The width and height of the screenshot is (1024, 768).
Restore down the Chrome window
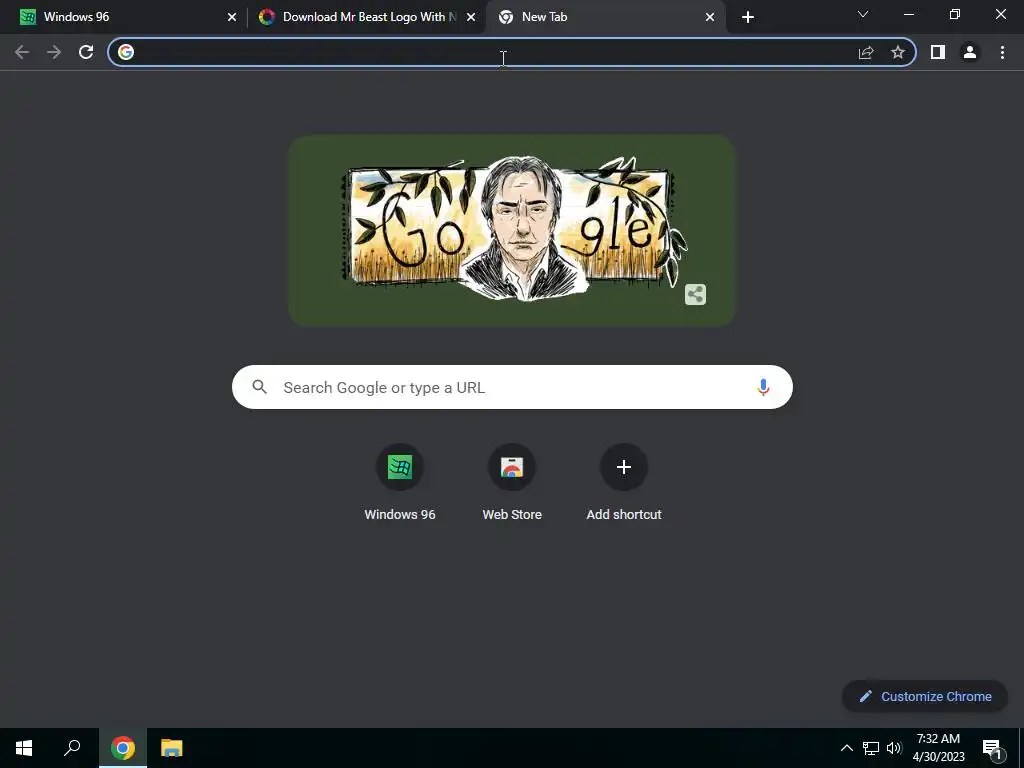pos(955,14)
